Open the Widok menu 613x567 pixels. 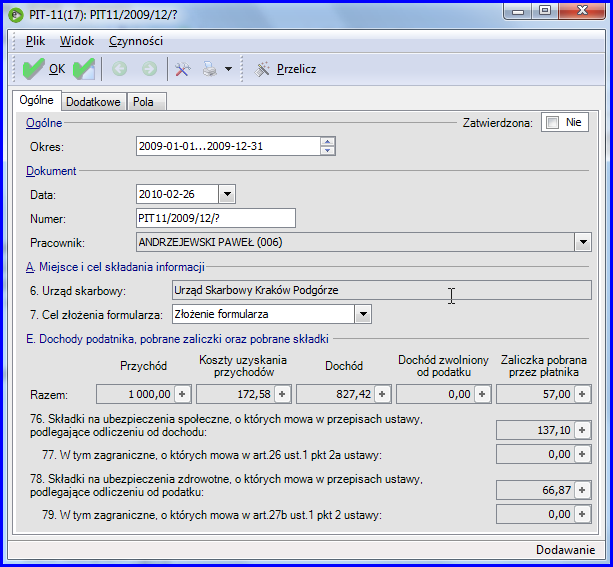[77, 41]
